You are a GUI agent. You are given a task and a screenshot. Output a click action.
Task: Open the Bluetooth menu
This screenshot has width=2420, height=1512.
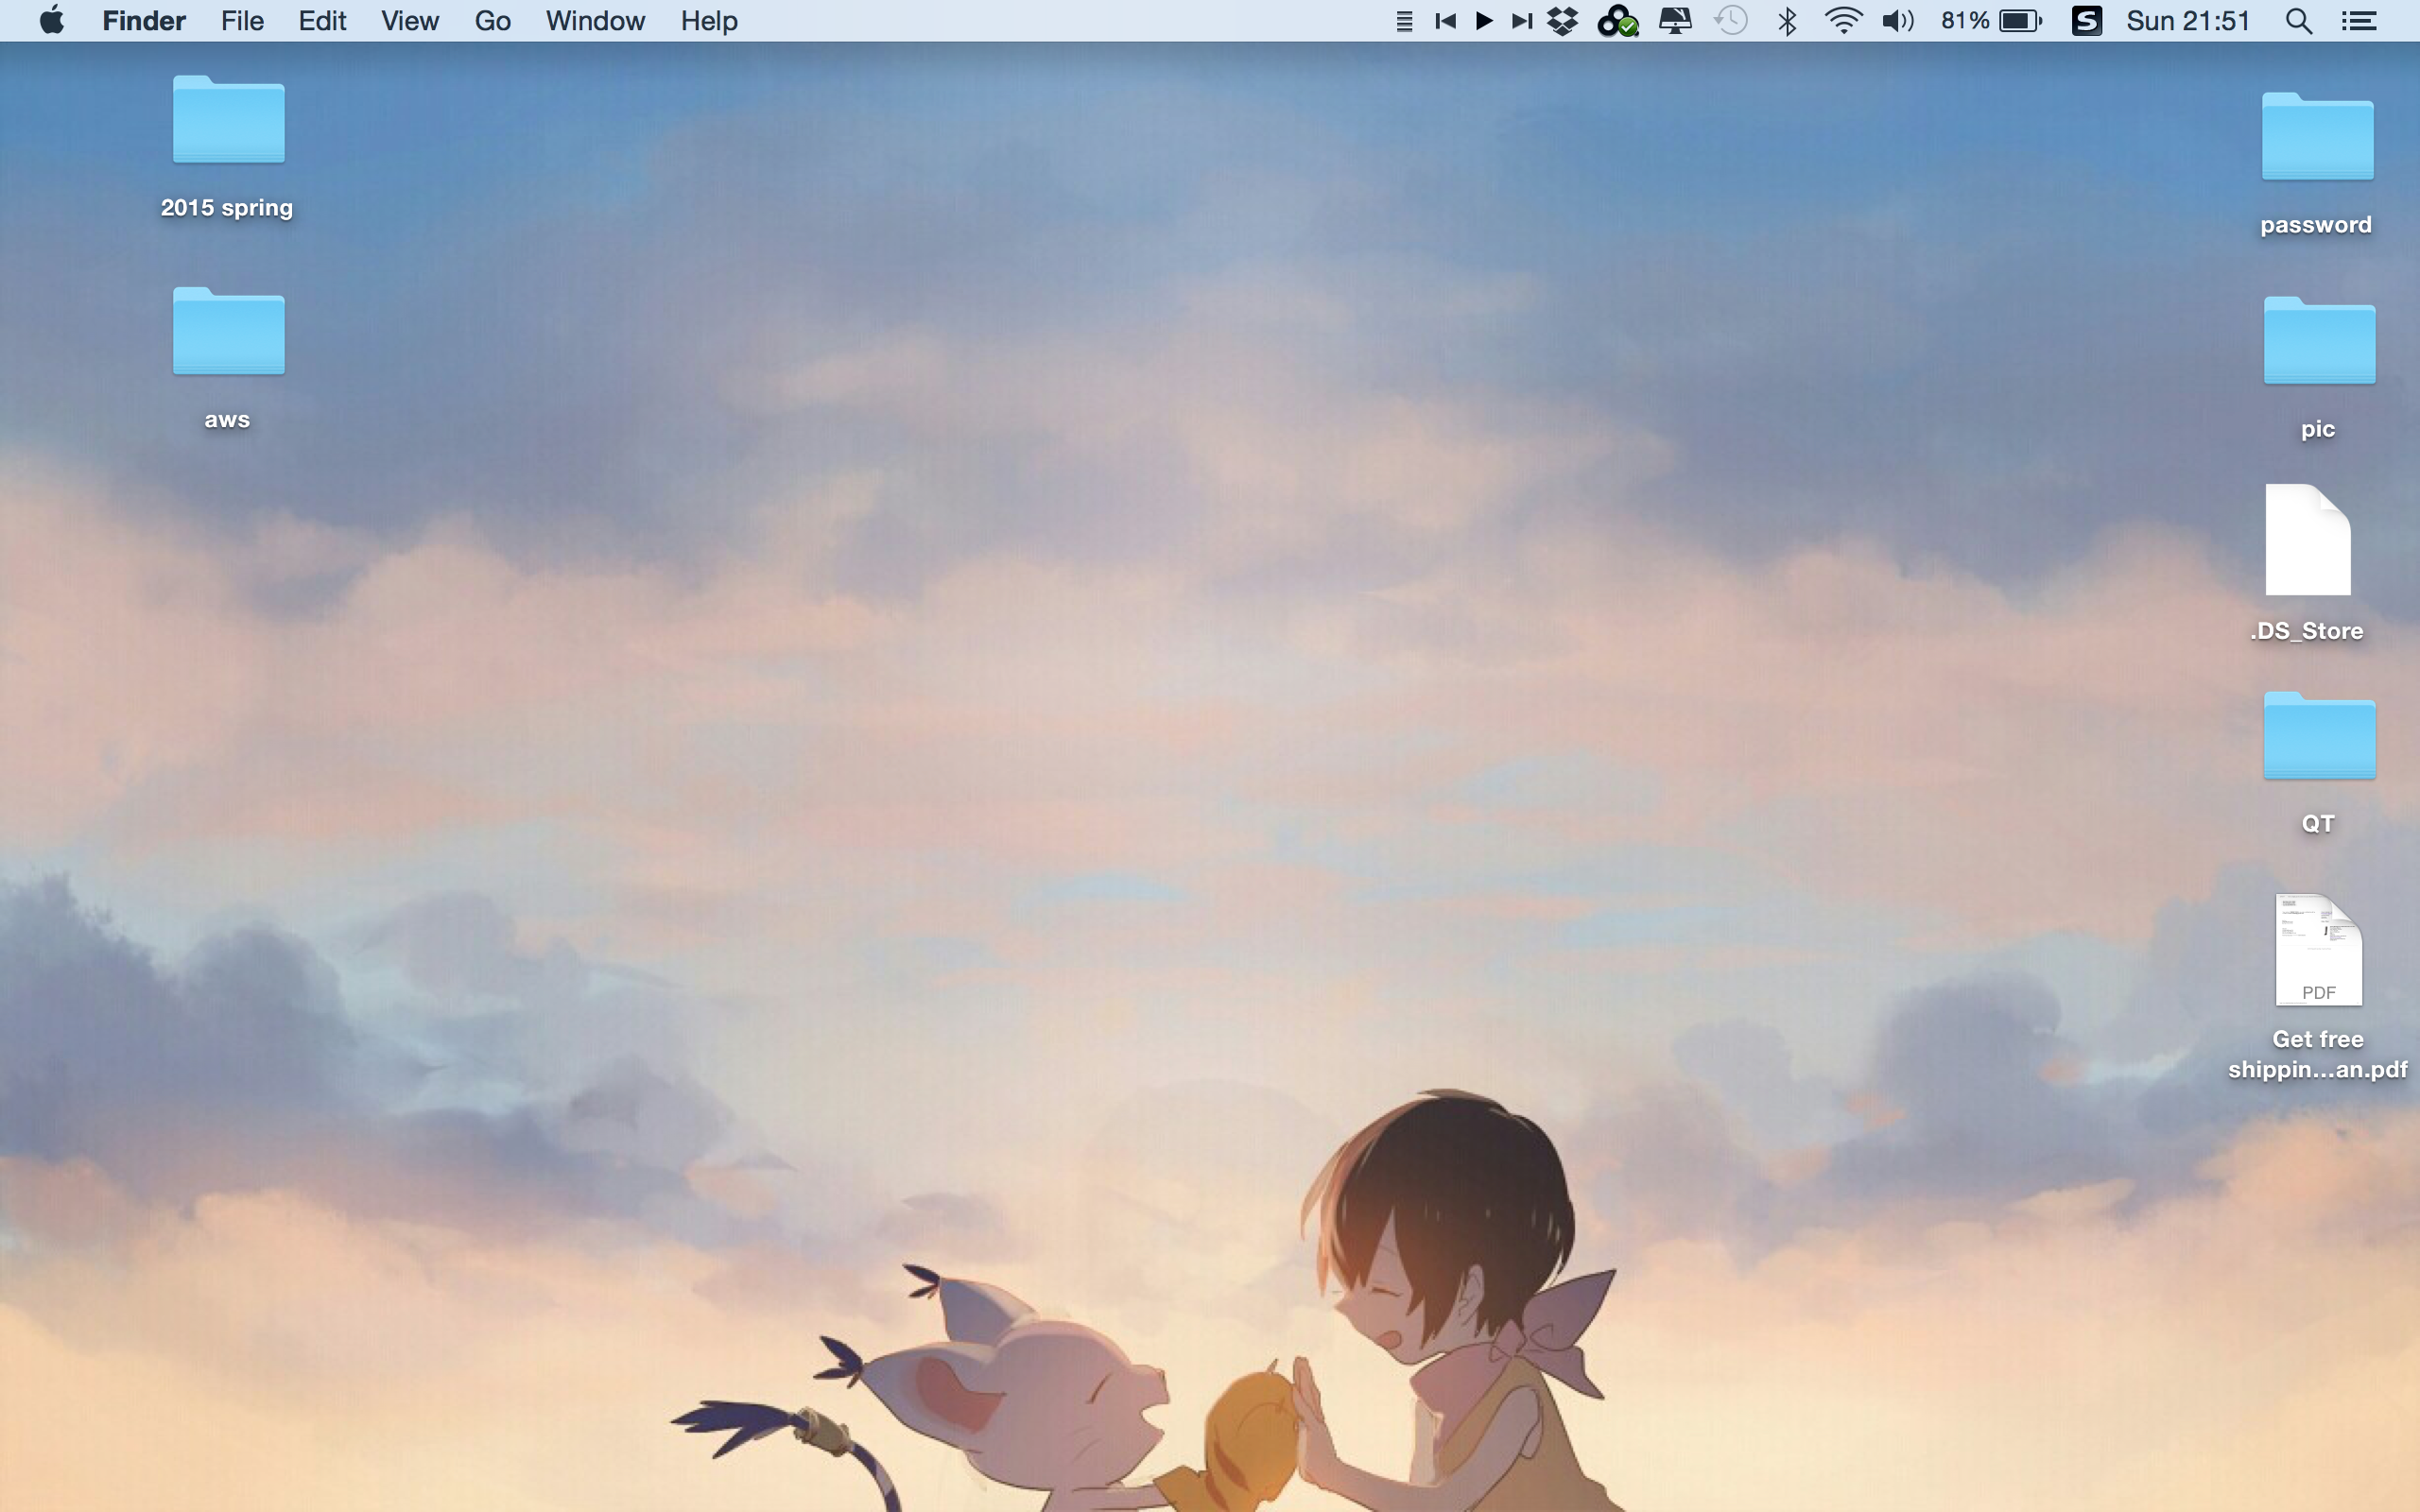(1787, 21)
